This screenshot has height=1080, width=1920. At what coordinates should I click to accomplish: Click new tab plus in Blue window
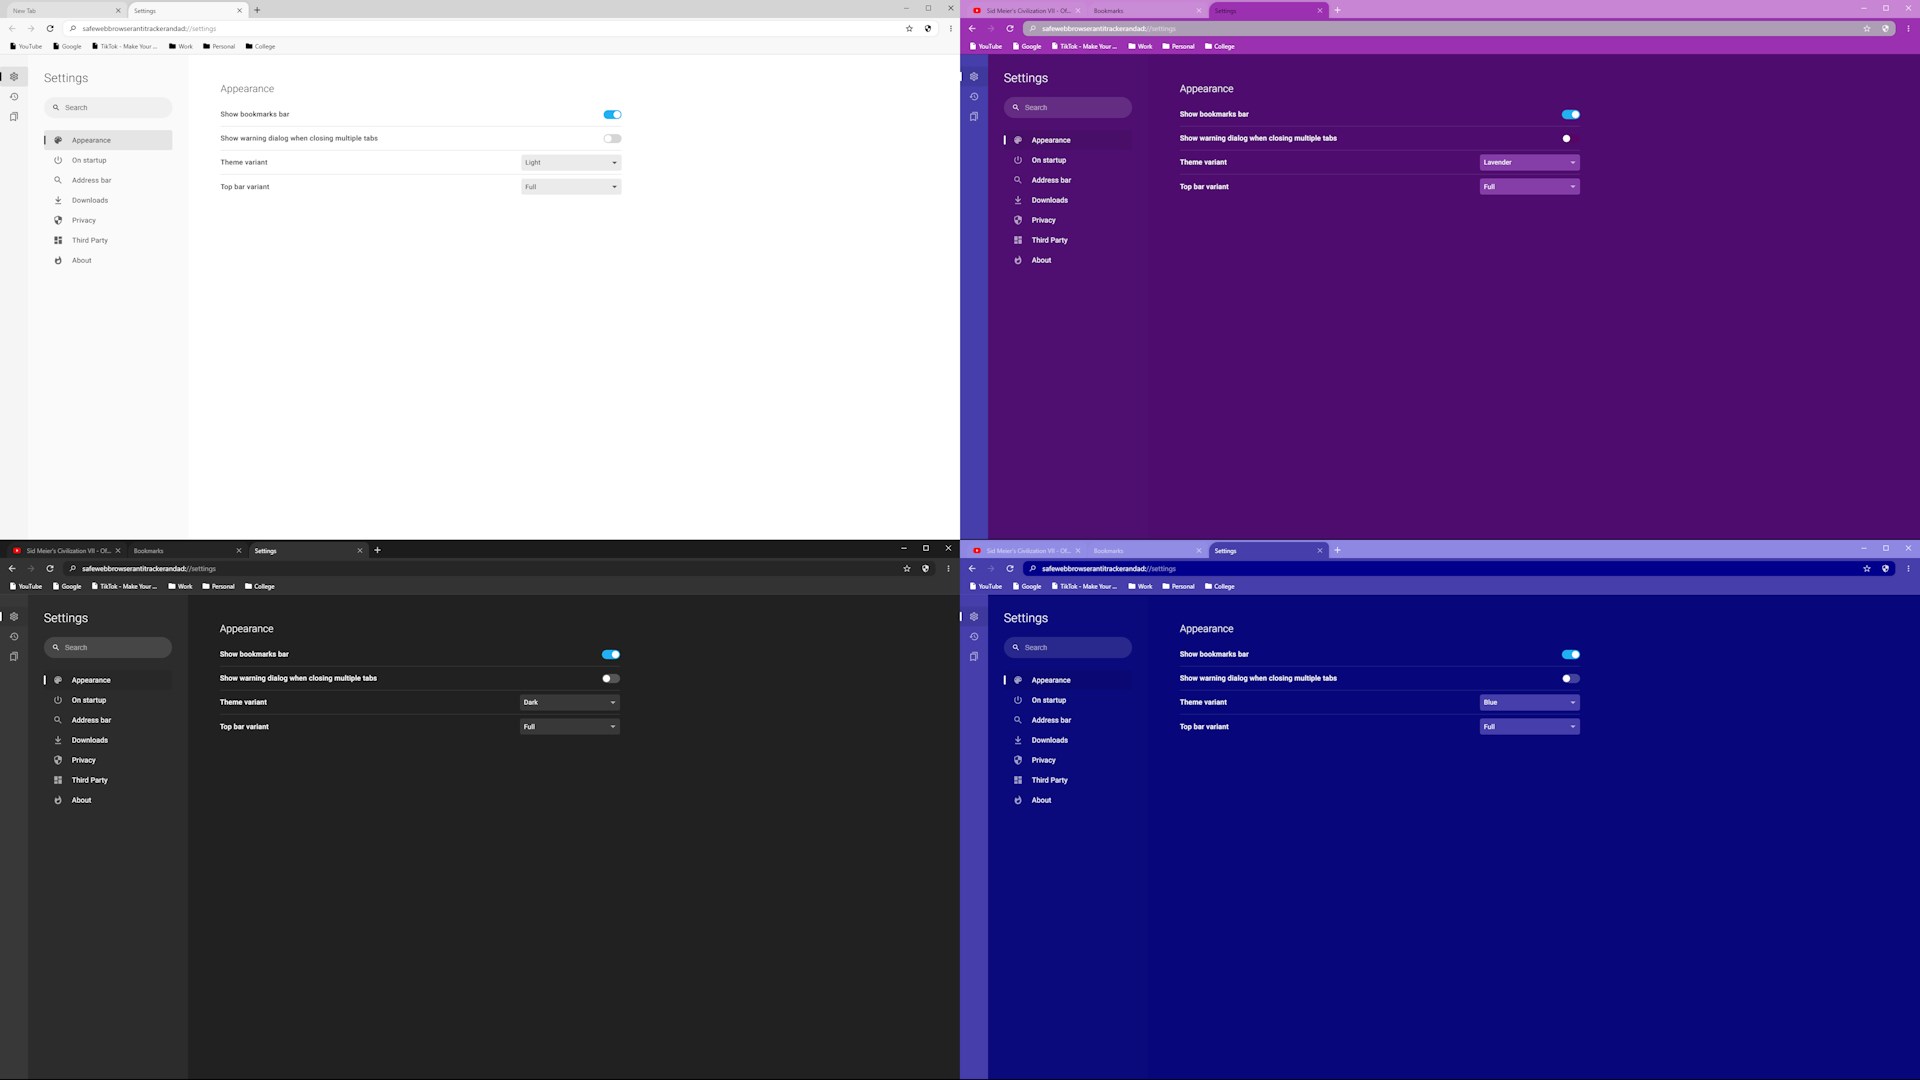1337,550
